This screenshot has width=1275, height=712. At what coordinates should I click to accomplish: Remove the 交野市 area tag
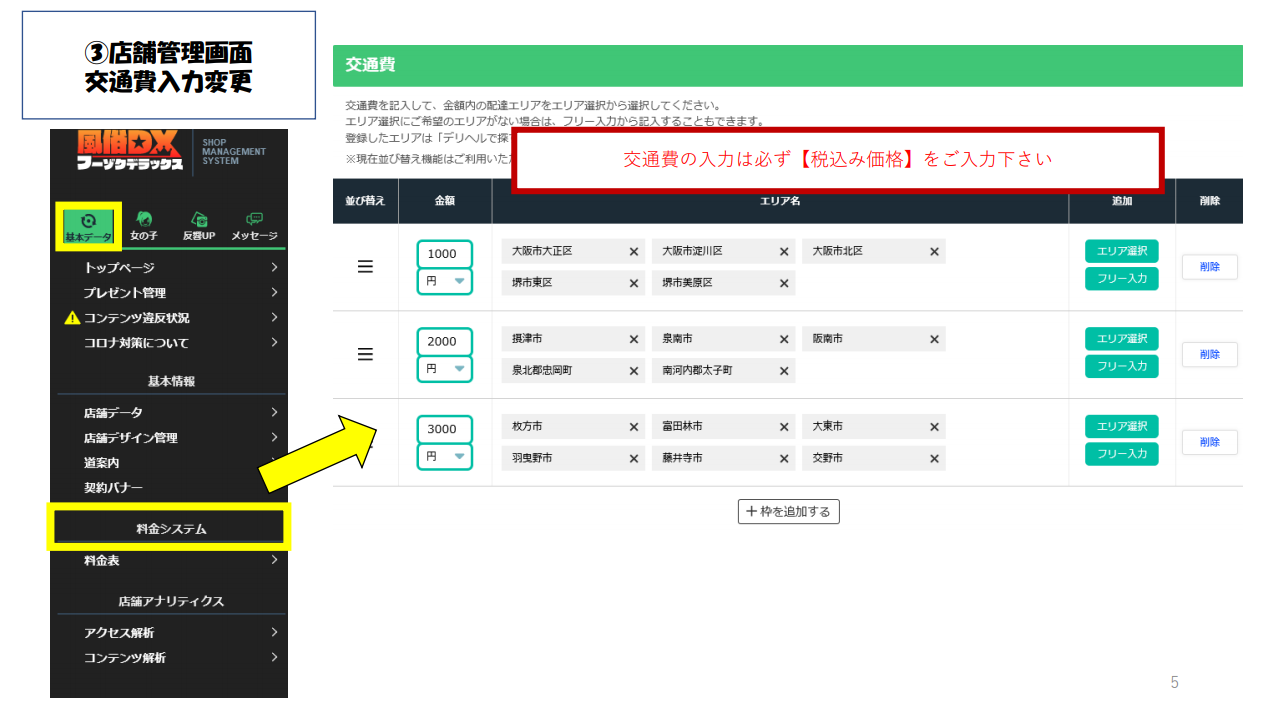[933, 458]
